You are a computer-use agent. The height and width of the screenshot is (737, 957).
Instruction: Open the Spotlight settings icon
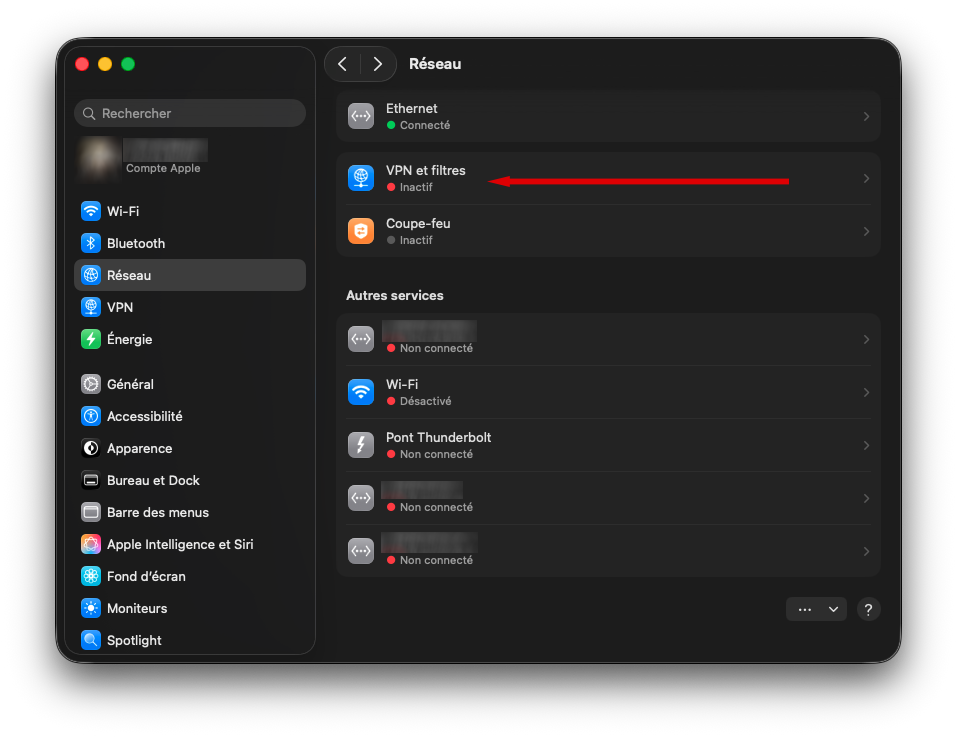(x=91, y=640)
